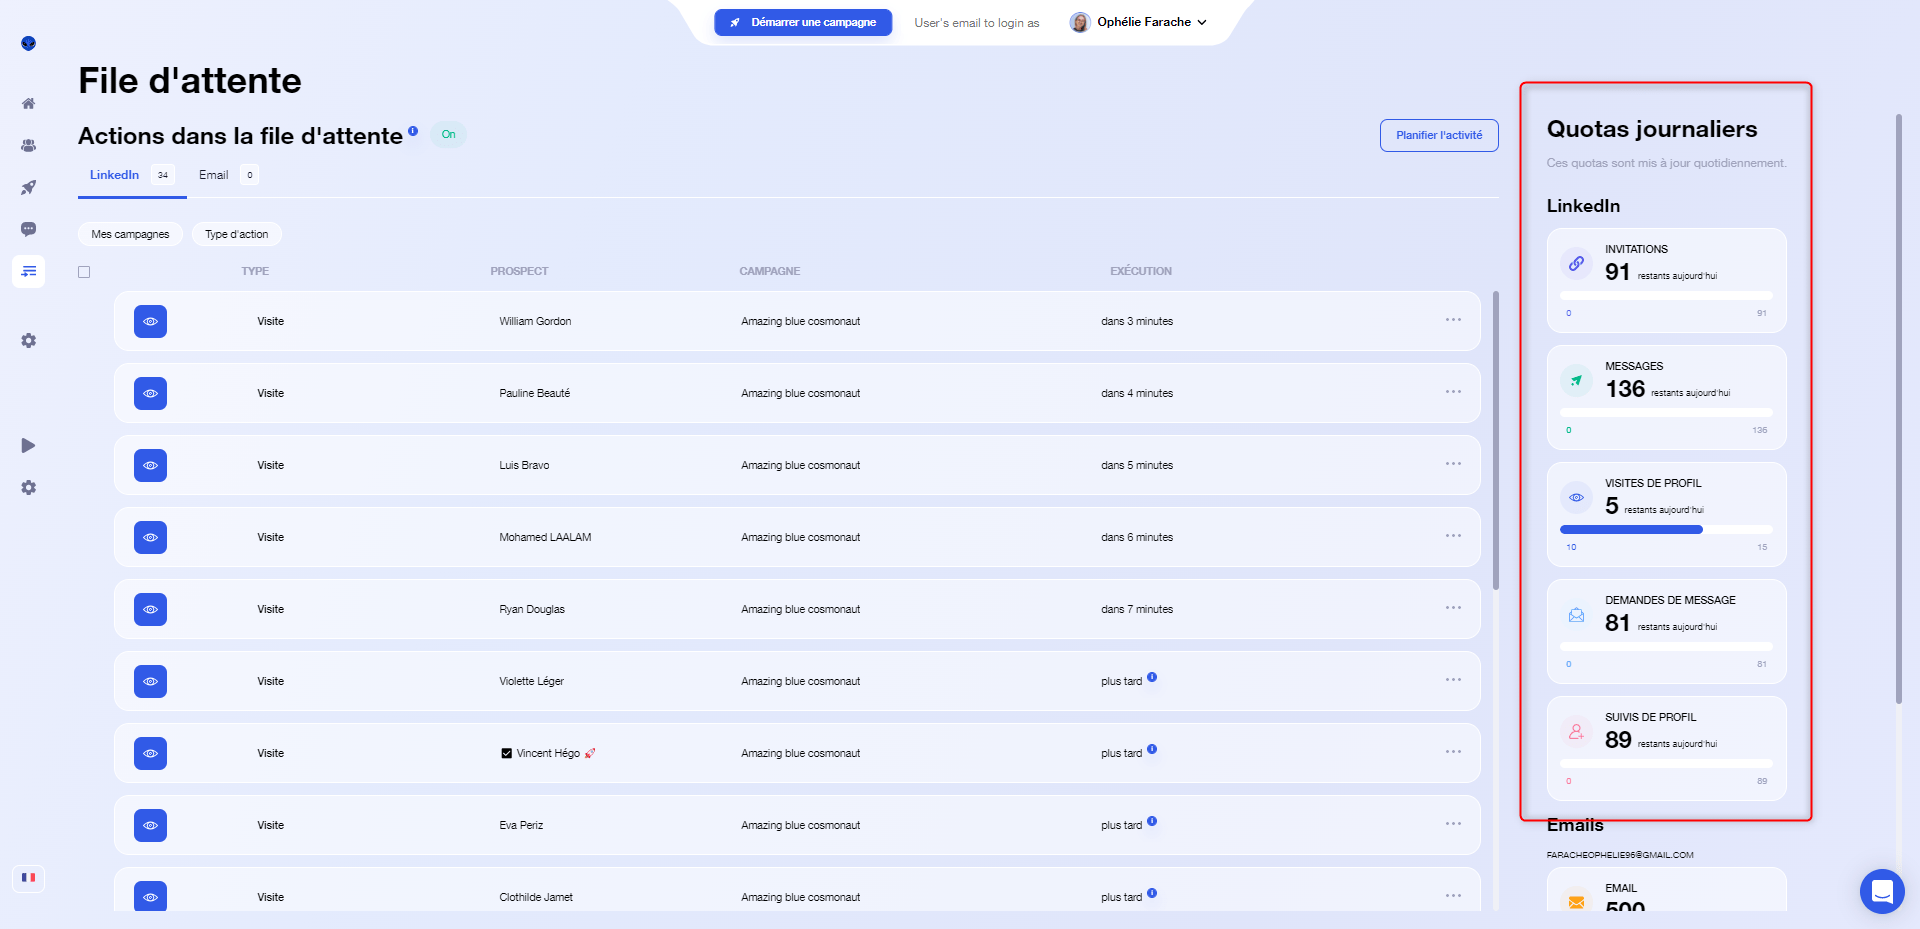Click the Planifier l'activité button
The height and width of the screenshot is (929, 1920).
click(x=1439, y=135)
